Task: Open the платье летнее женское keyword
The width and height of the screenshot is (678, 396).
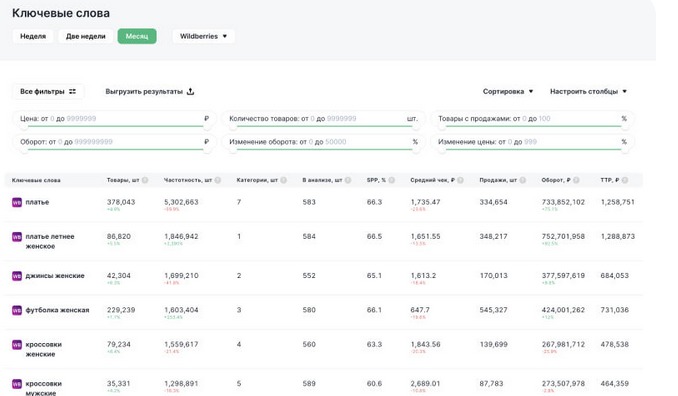Action: (x=50, y=241)
